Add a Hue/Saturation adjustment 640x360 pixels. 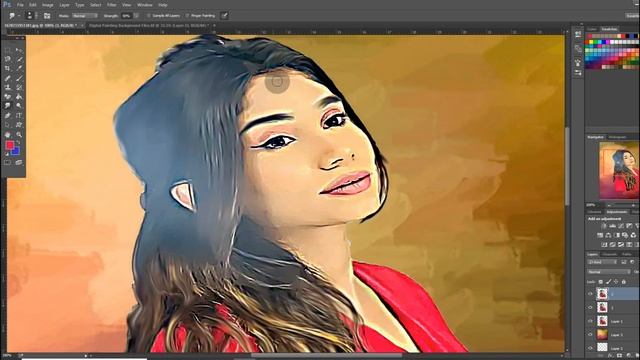pyautogui.click(x=600, y=235)
